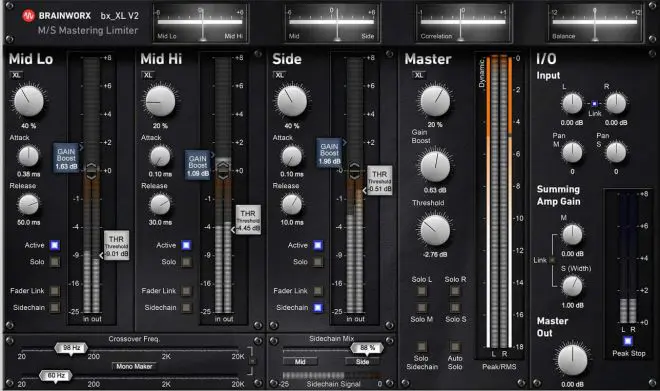Click the Mid Lo Release knob
The height and width of the screenshot is (391, 660).
click(28, 205)
